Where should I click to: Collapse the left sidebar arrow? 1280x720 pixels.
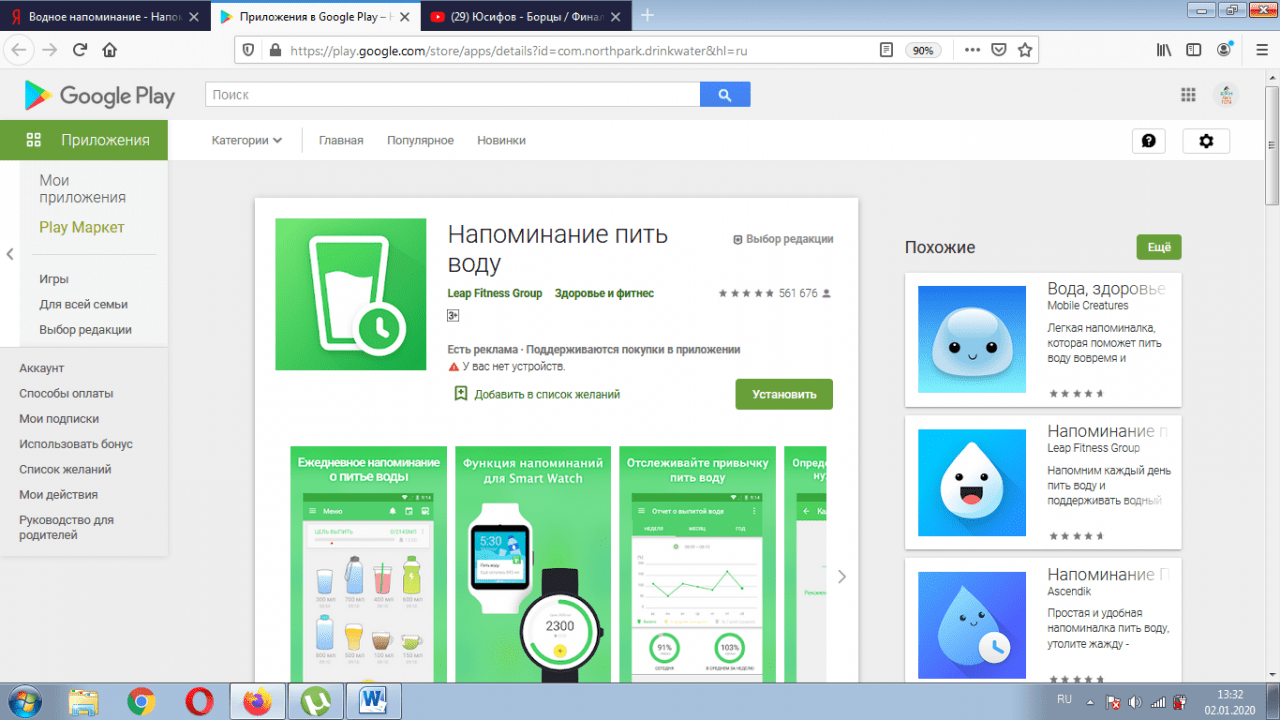10,254
